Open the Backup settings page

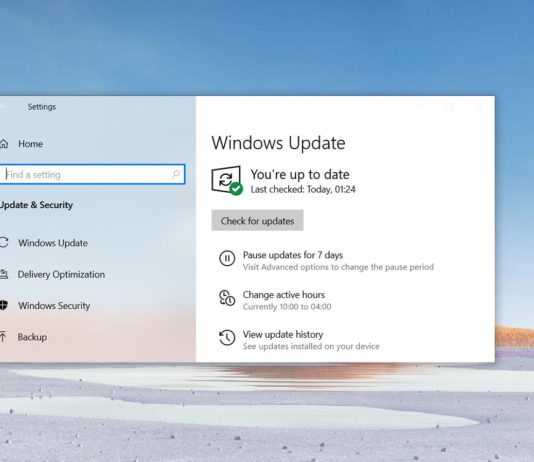point(32,337)
